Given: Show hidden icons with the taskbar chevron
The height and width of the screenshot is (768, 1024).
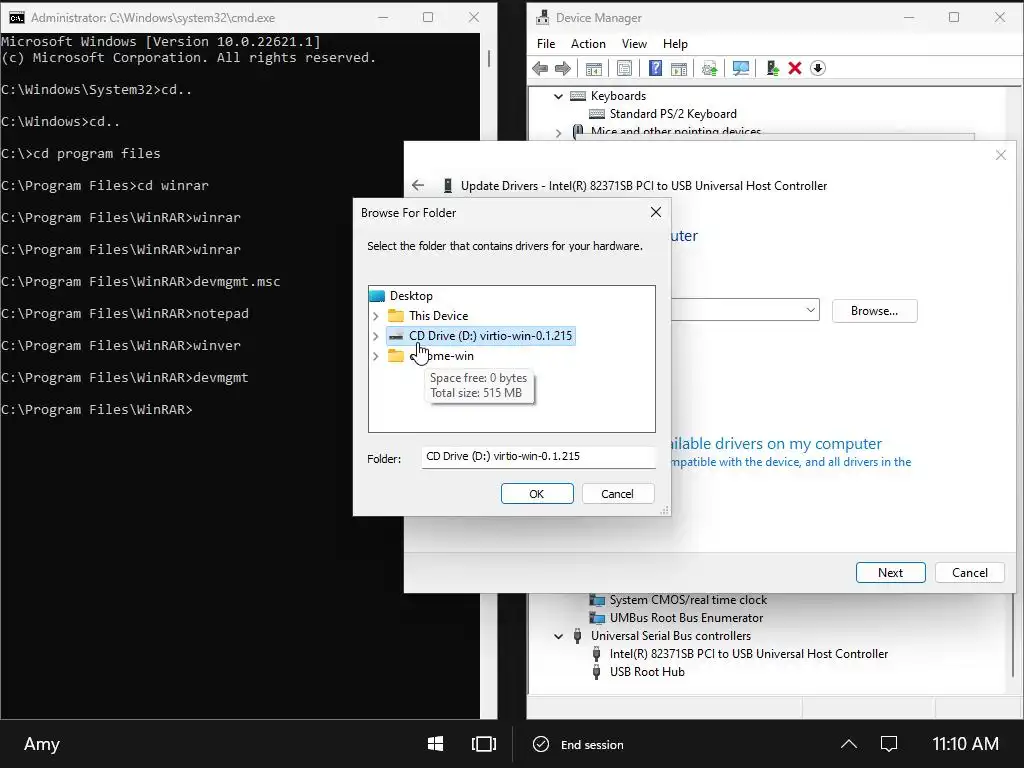Looking at the screenshot, I should (848, 744).
